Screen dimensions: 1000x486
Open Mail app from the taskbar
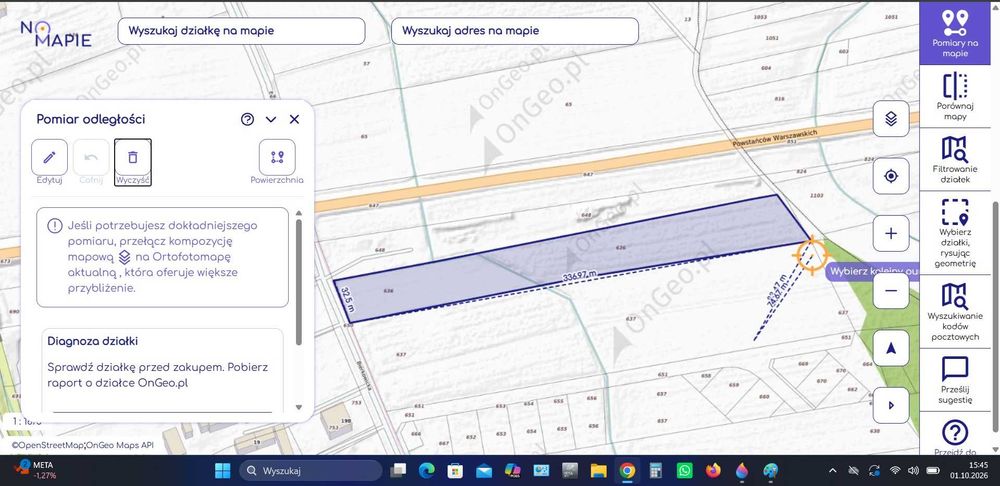pos(484,471)
